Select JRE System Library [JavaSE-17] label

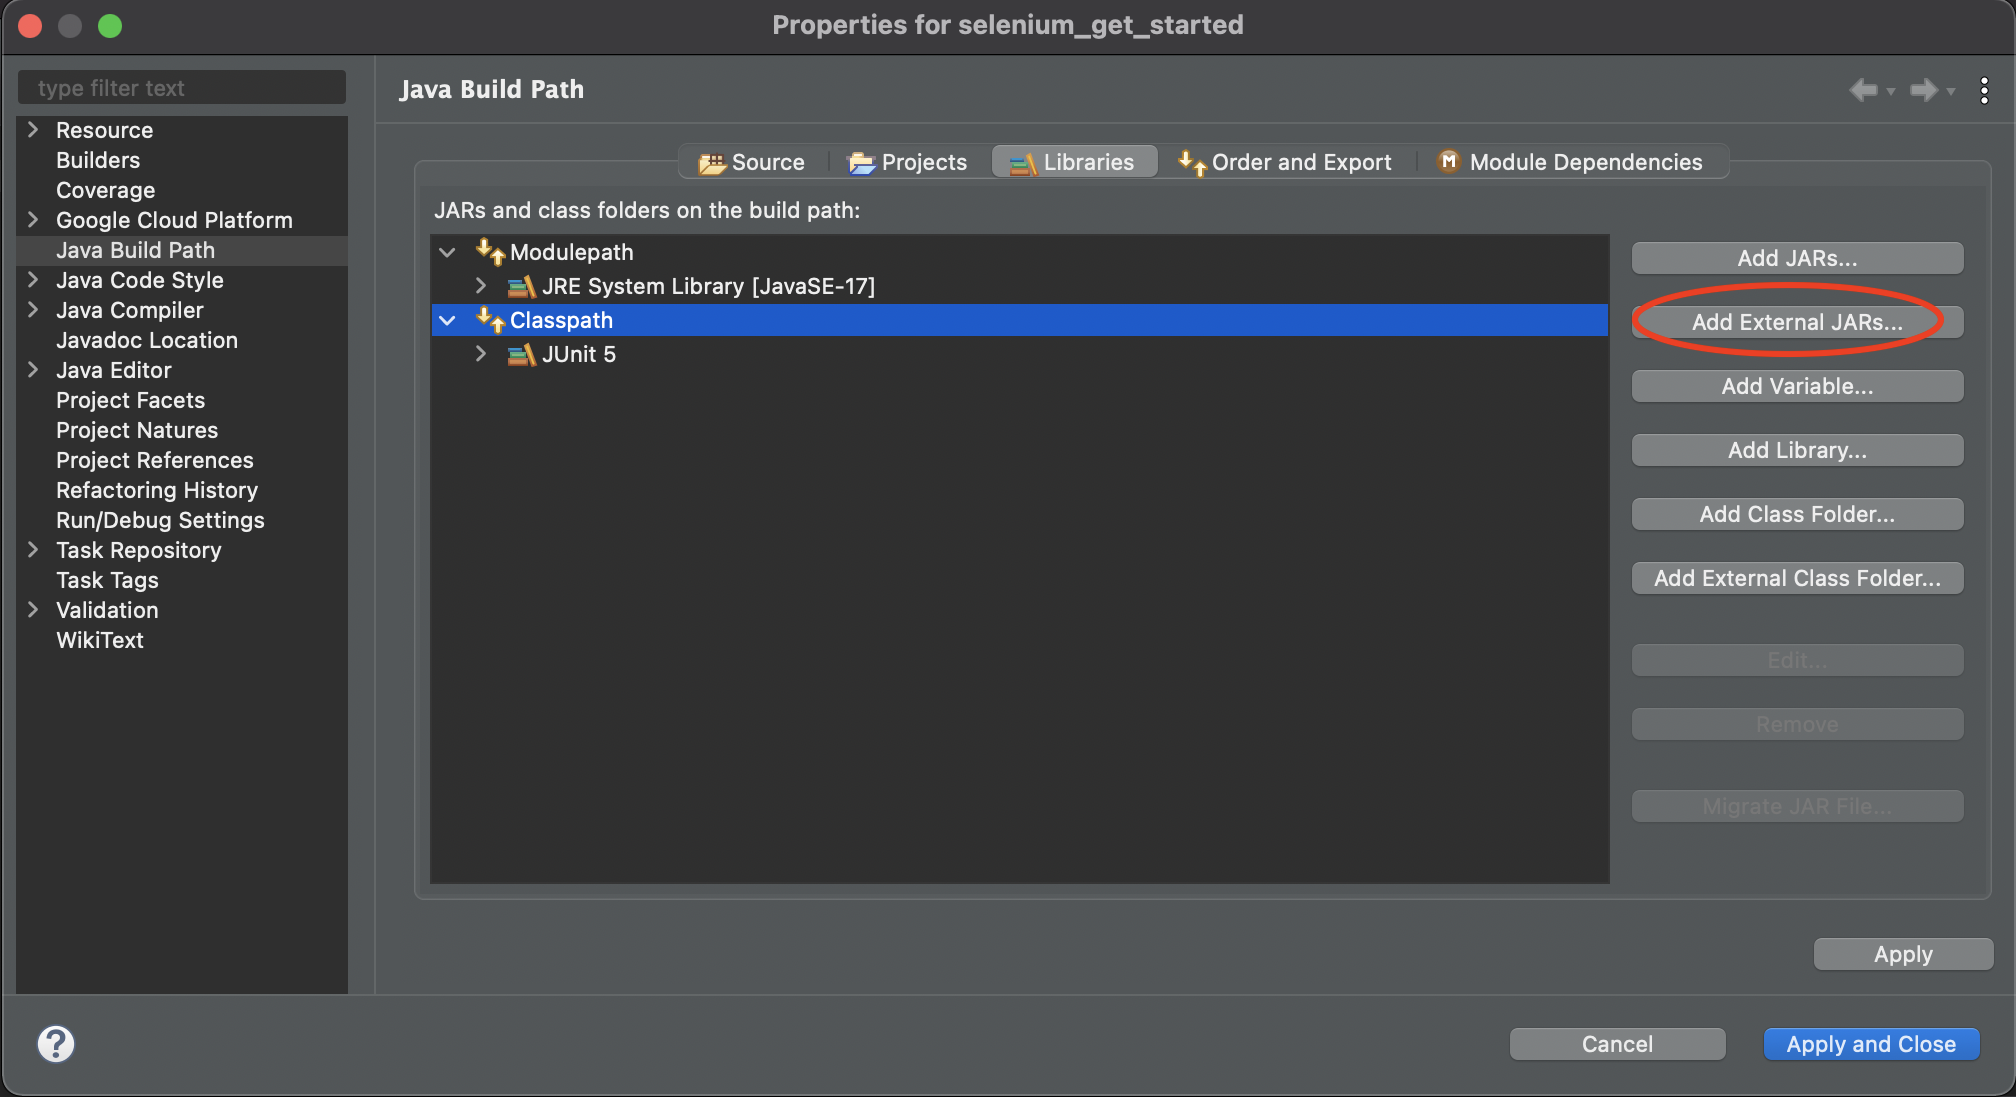[x=708, y=286]
